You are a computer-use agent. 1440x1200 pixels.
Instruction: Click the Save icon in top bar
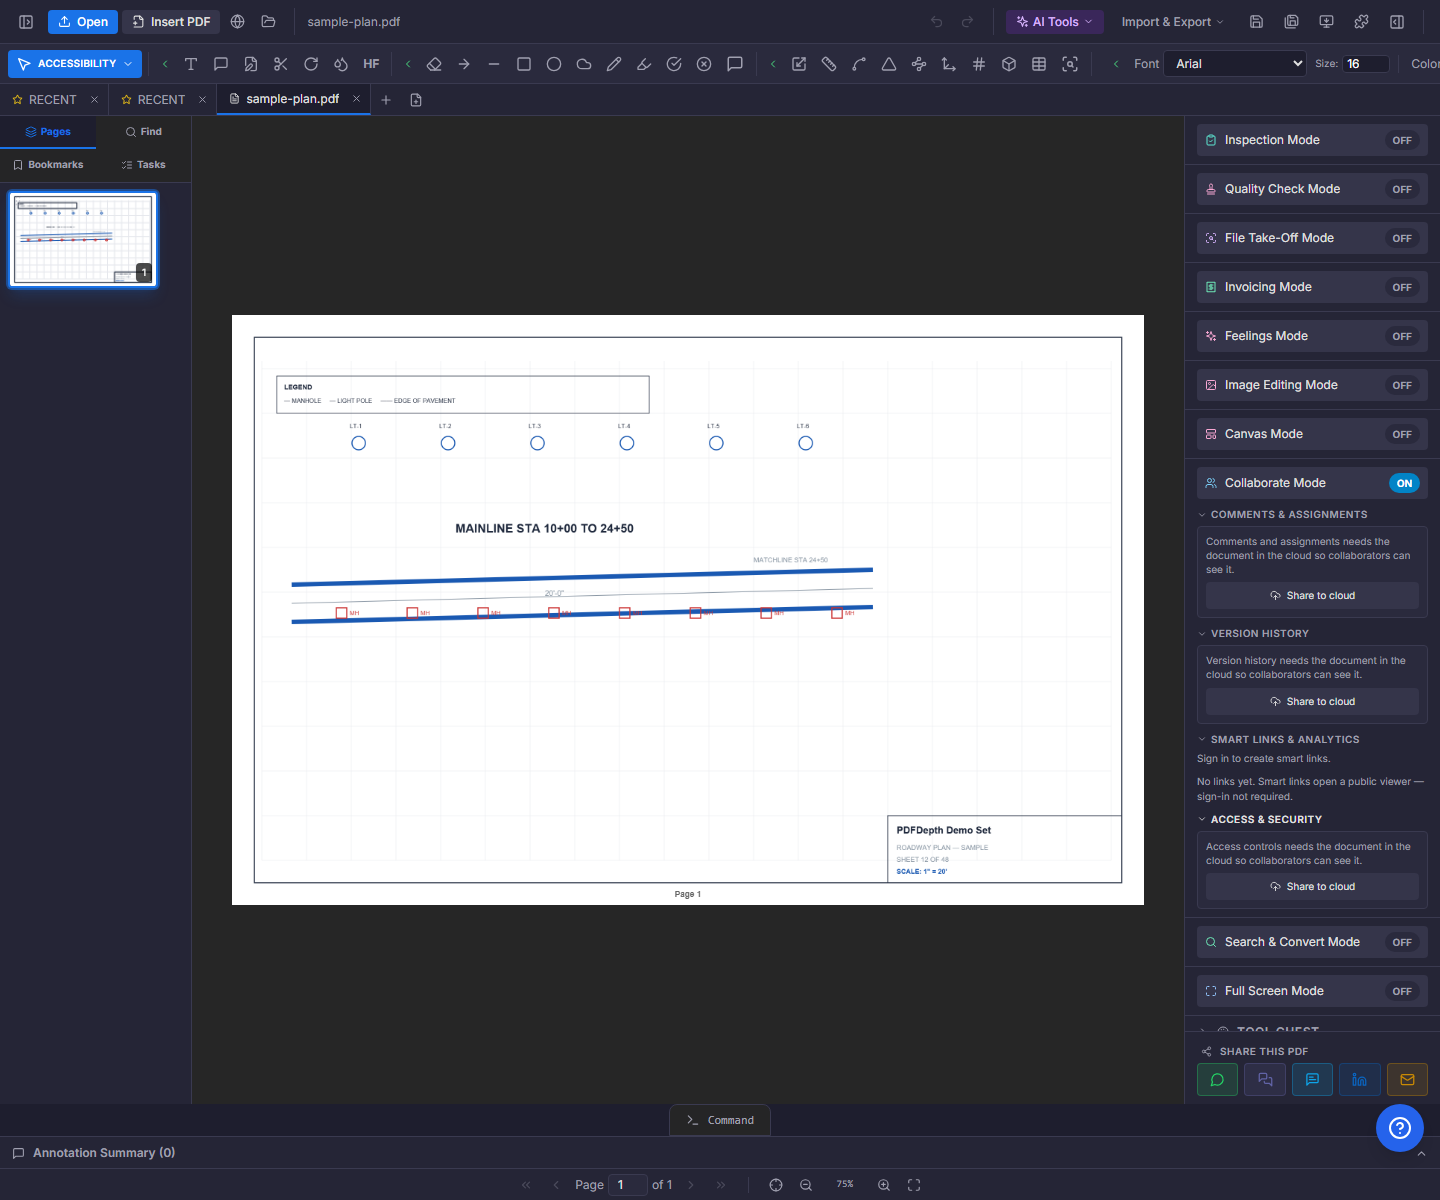tap(1257, 22)
